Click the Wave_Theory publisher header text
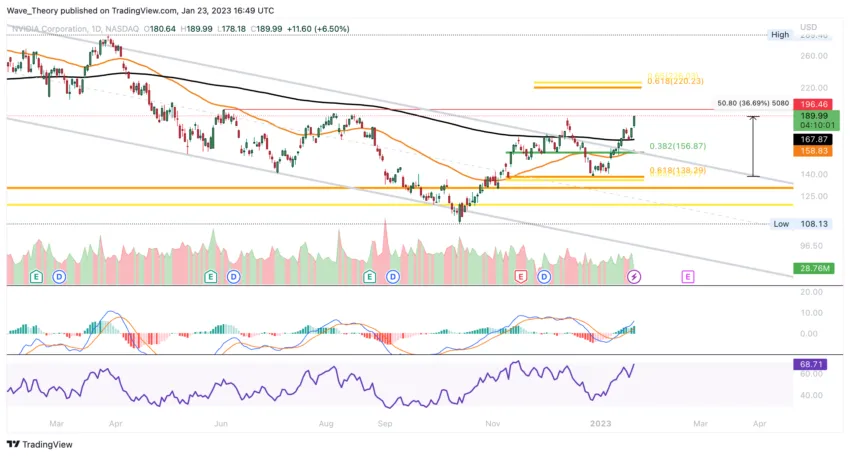 click(x=140, y=10)
